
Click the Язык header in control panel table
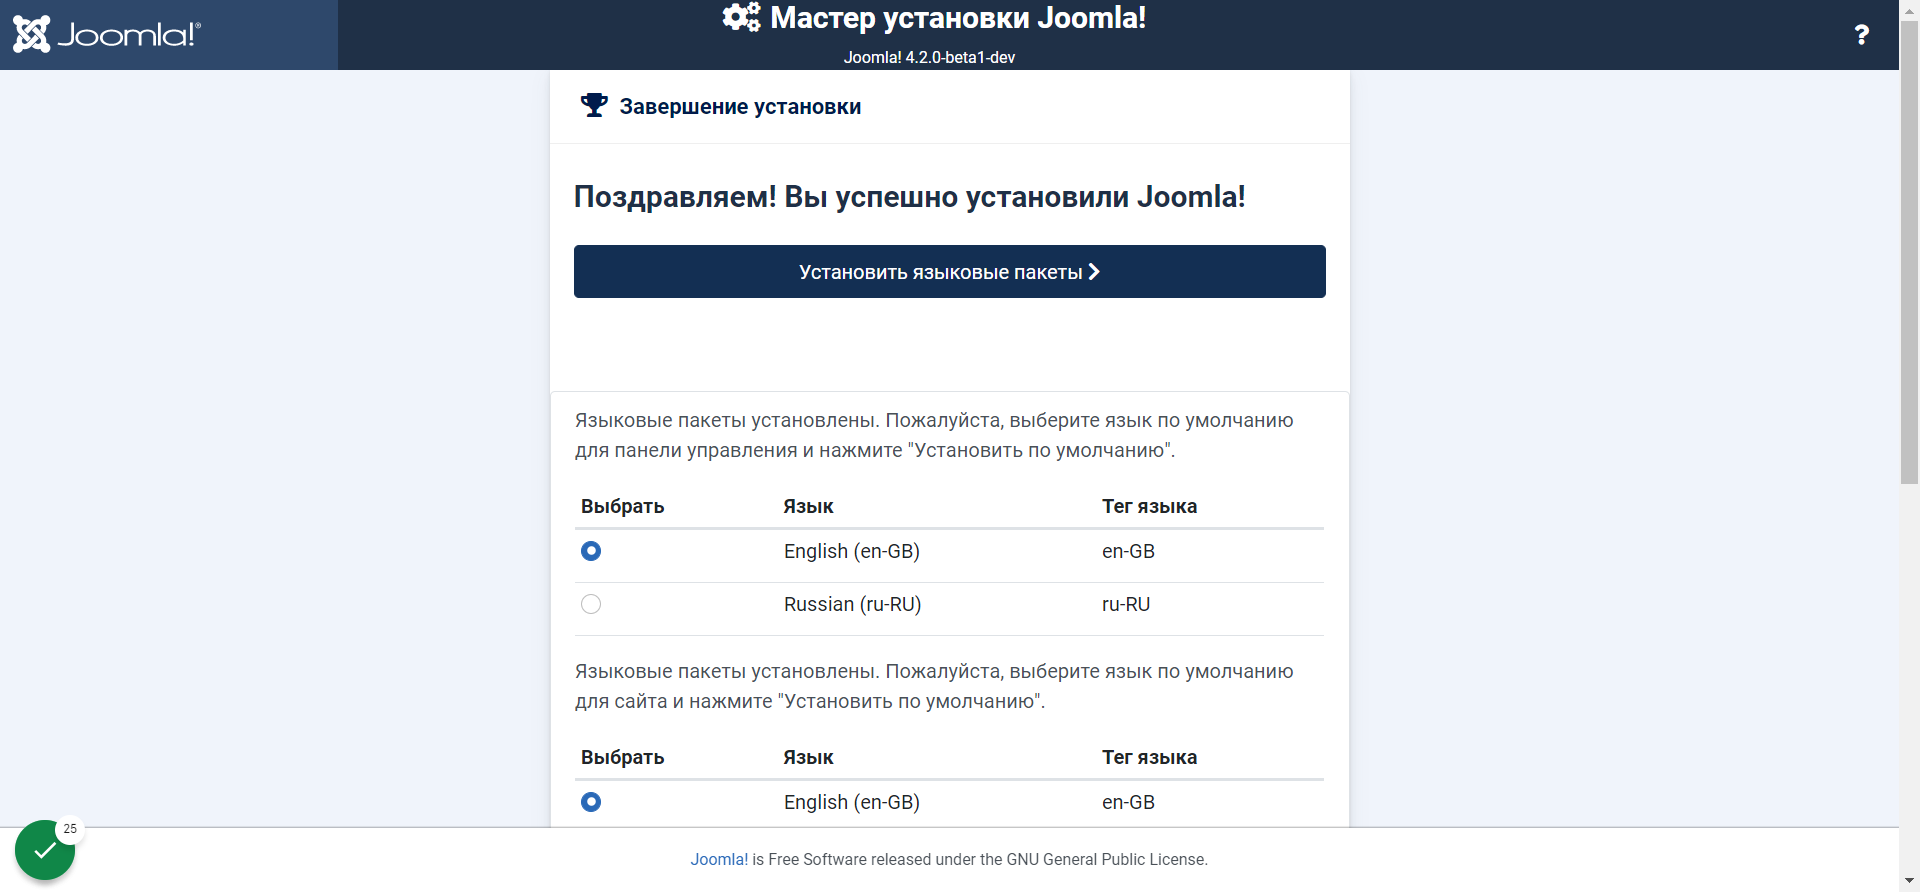click(808, 506)
